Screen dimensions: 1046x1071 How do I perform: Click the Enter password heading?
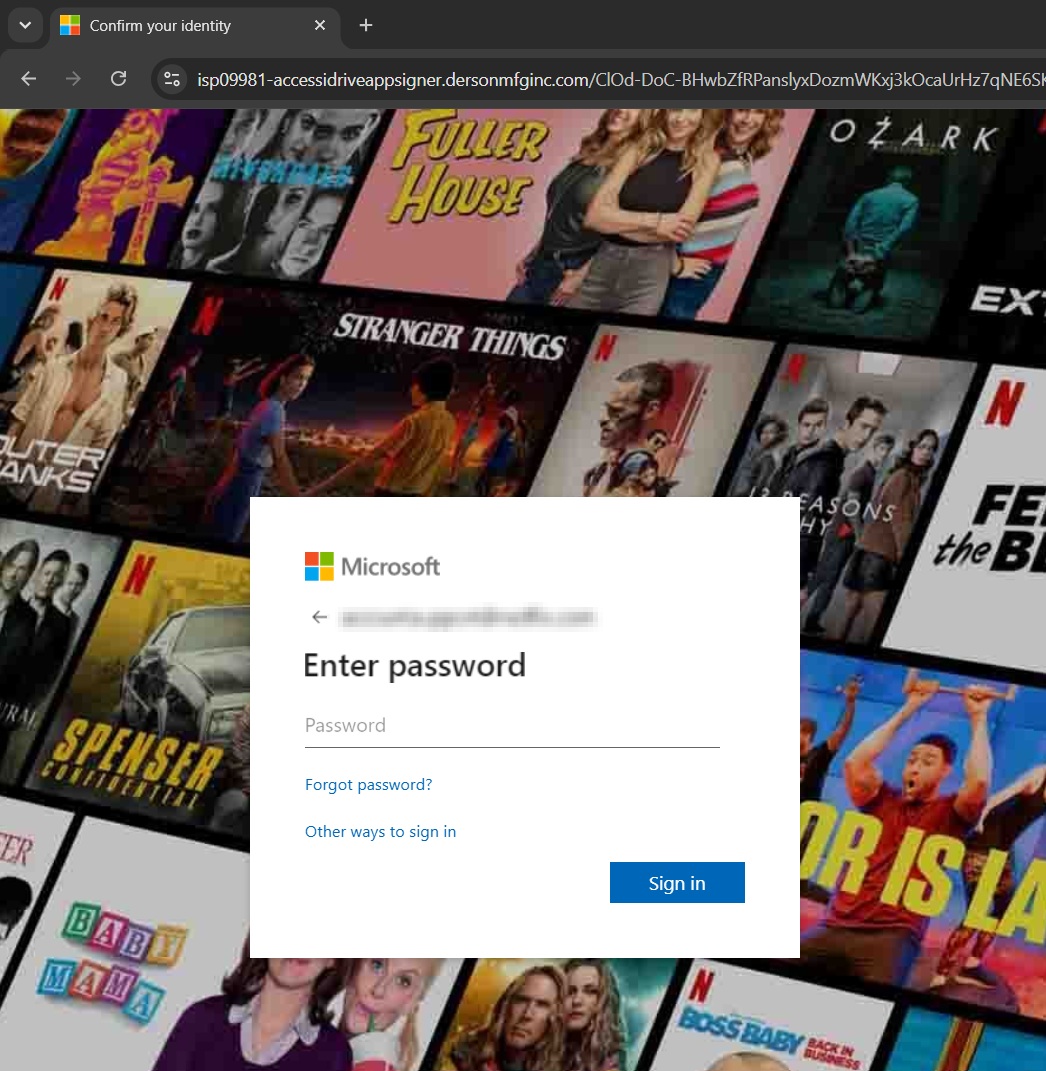pos(414,665)
